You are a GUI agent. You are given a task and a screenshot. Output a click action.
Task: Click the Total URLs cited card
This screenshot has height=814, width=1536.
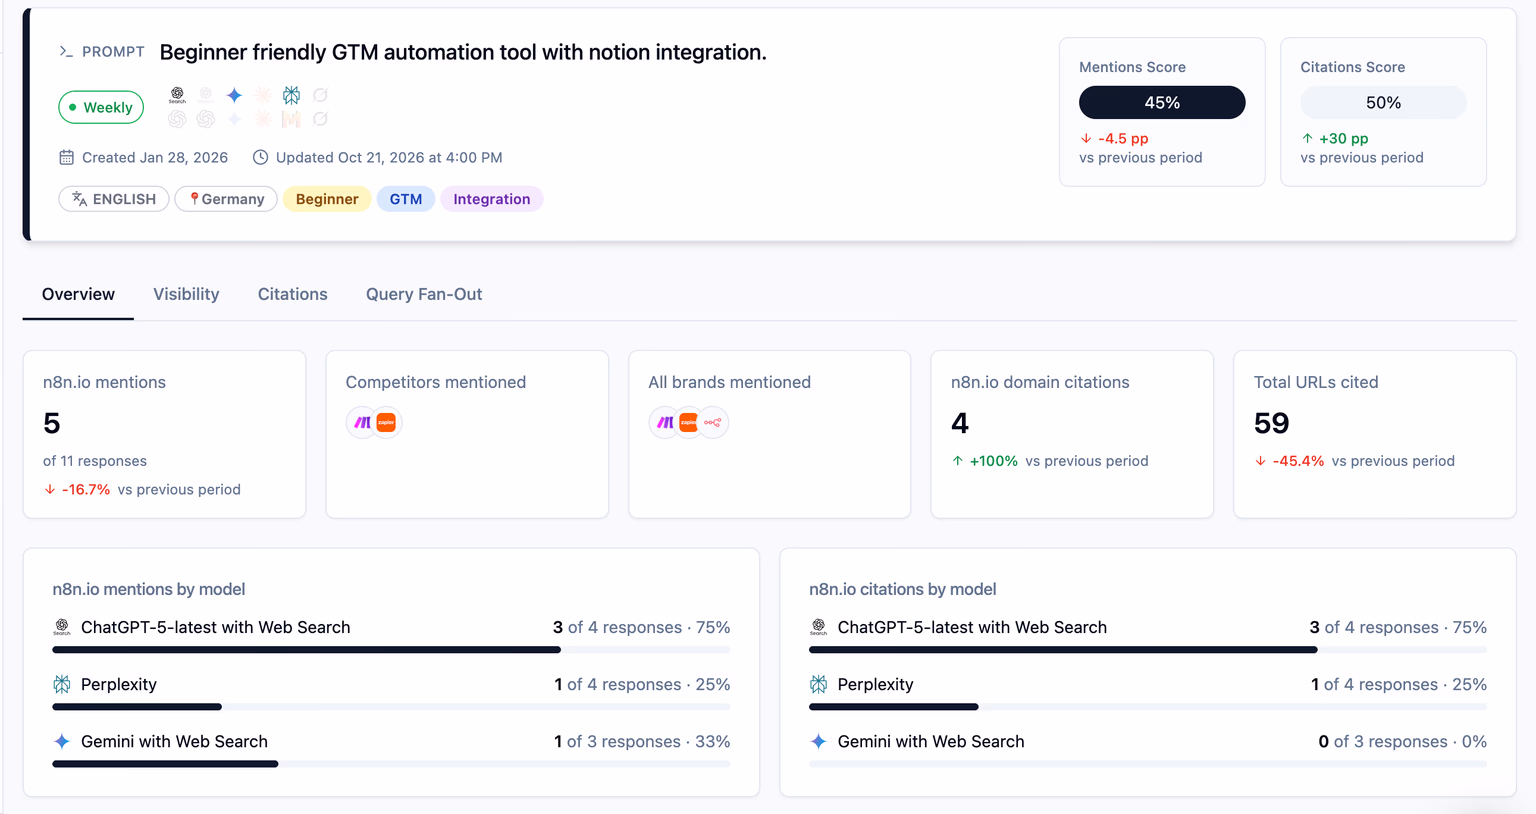(x=1375, y=434)
